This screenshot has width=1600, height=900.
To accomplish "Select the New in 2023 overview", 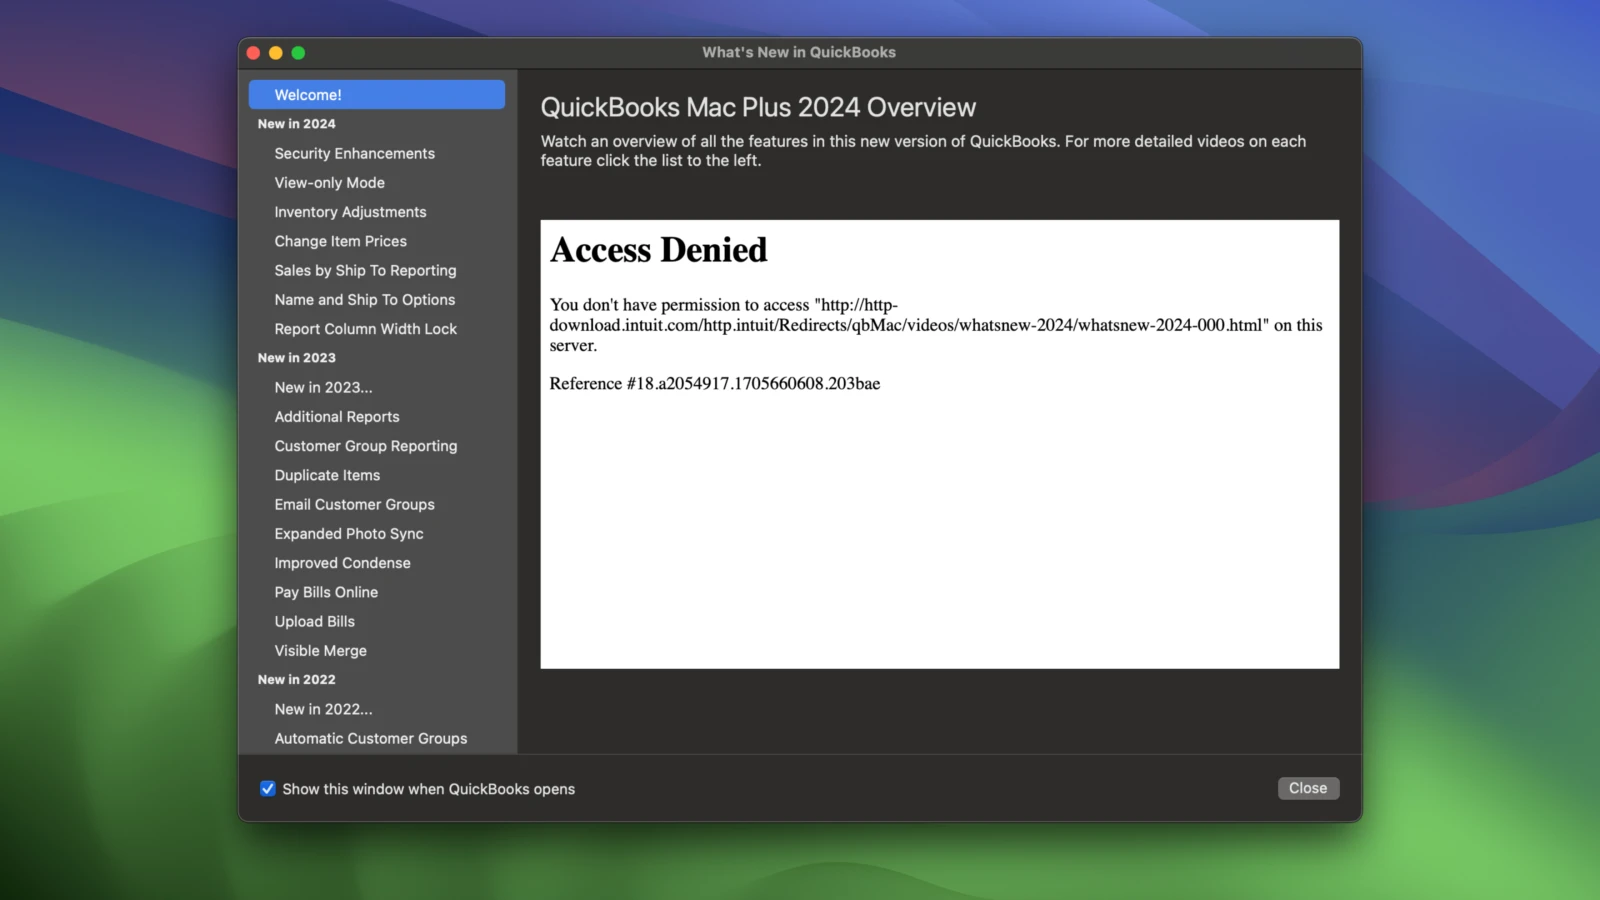I will pos(323,387).
